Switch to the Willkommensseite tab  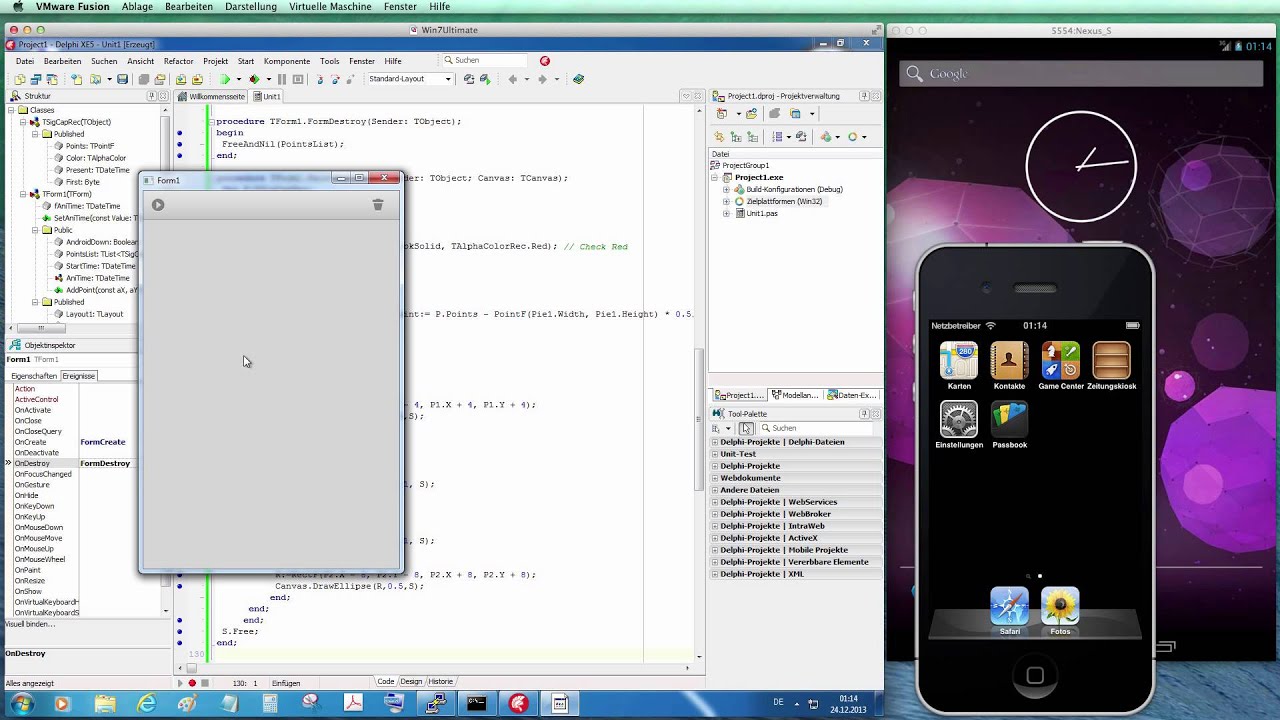pos(211,96)
